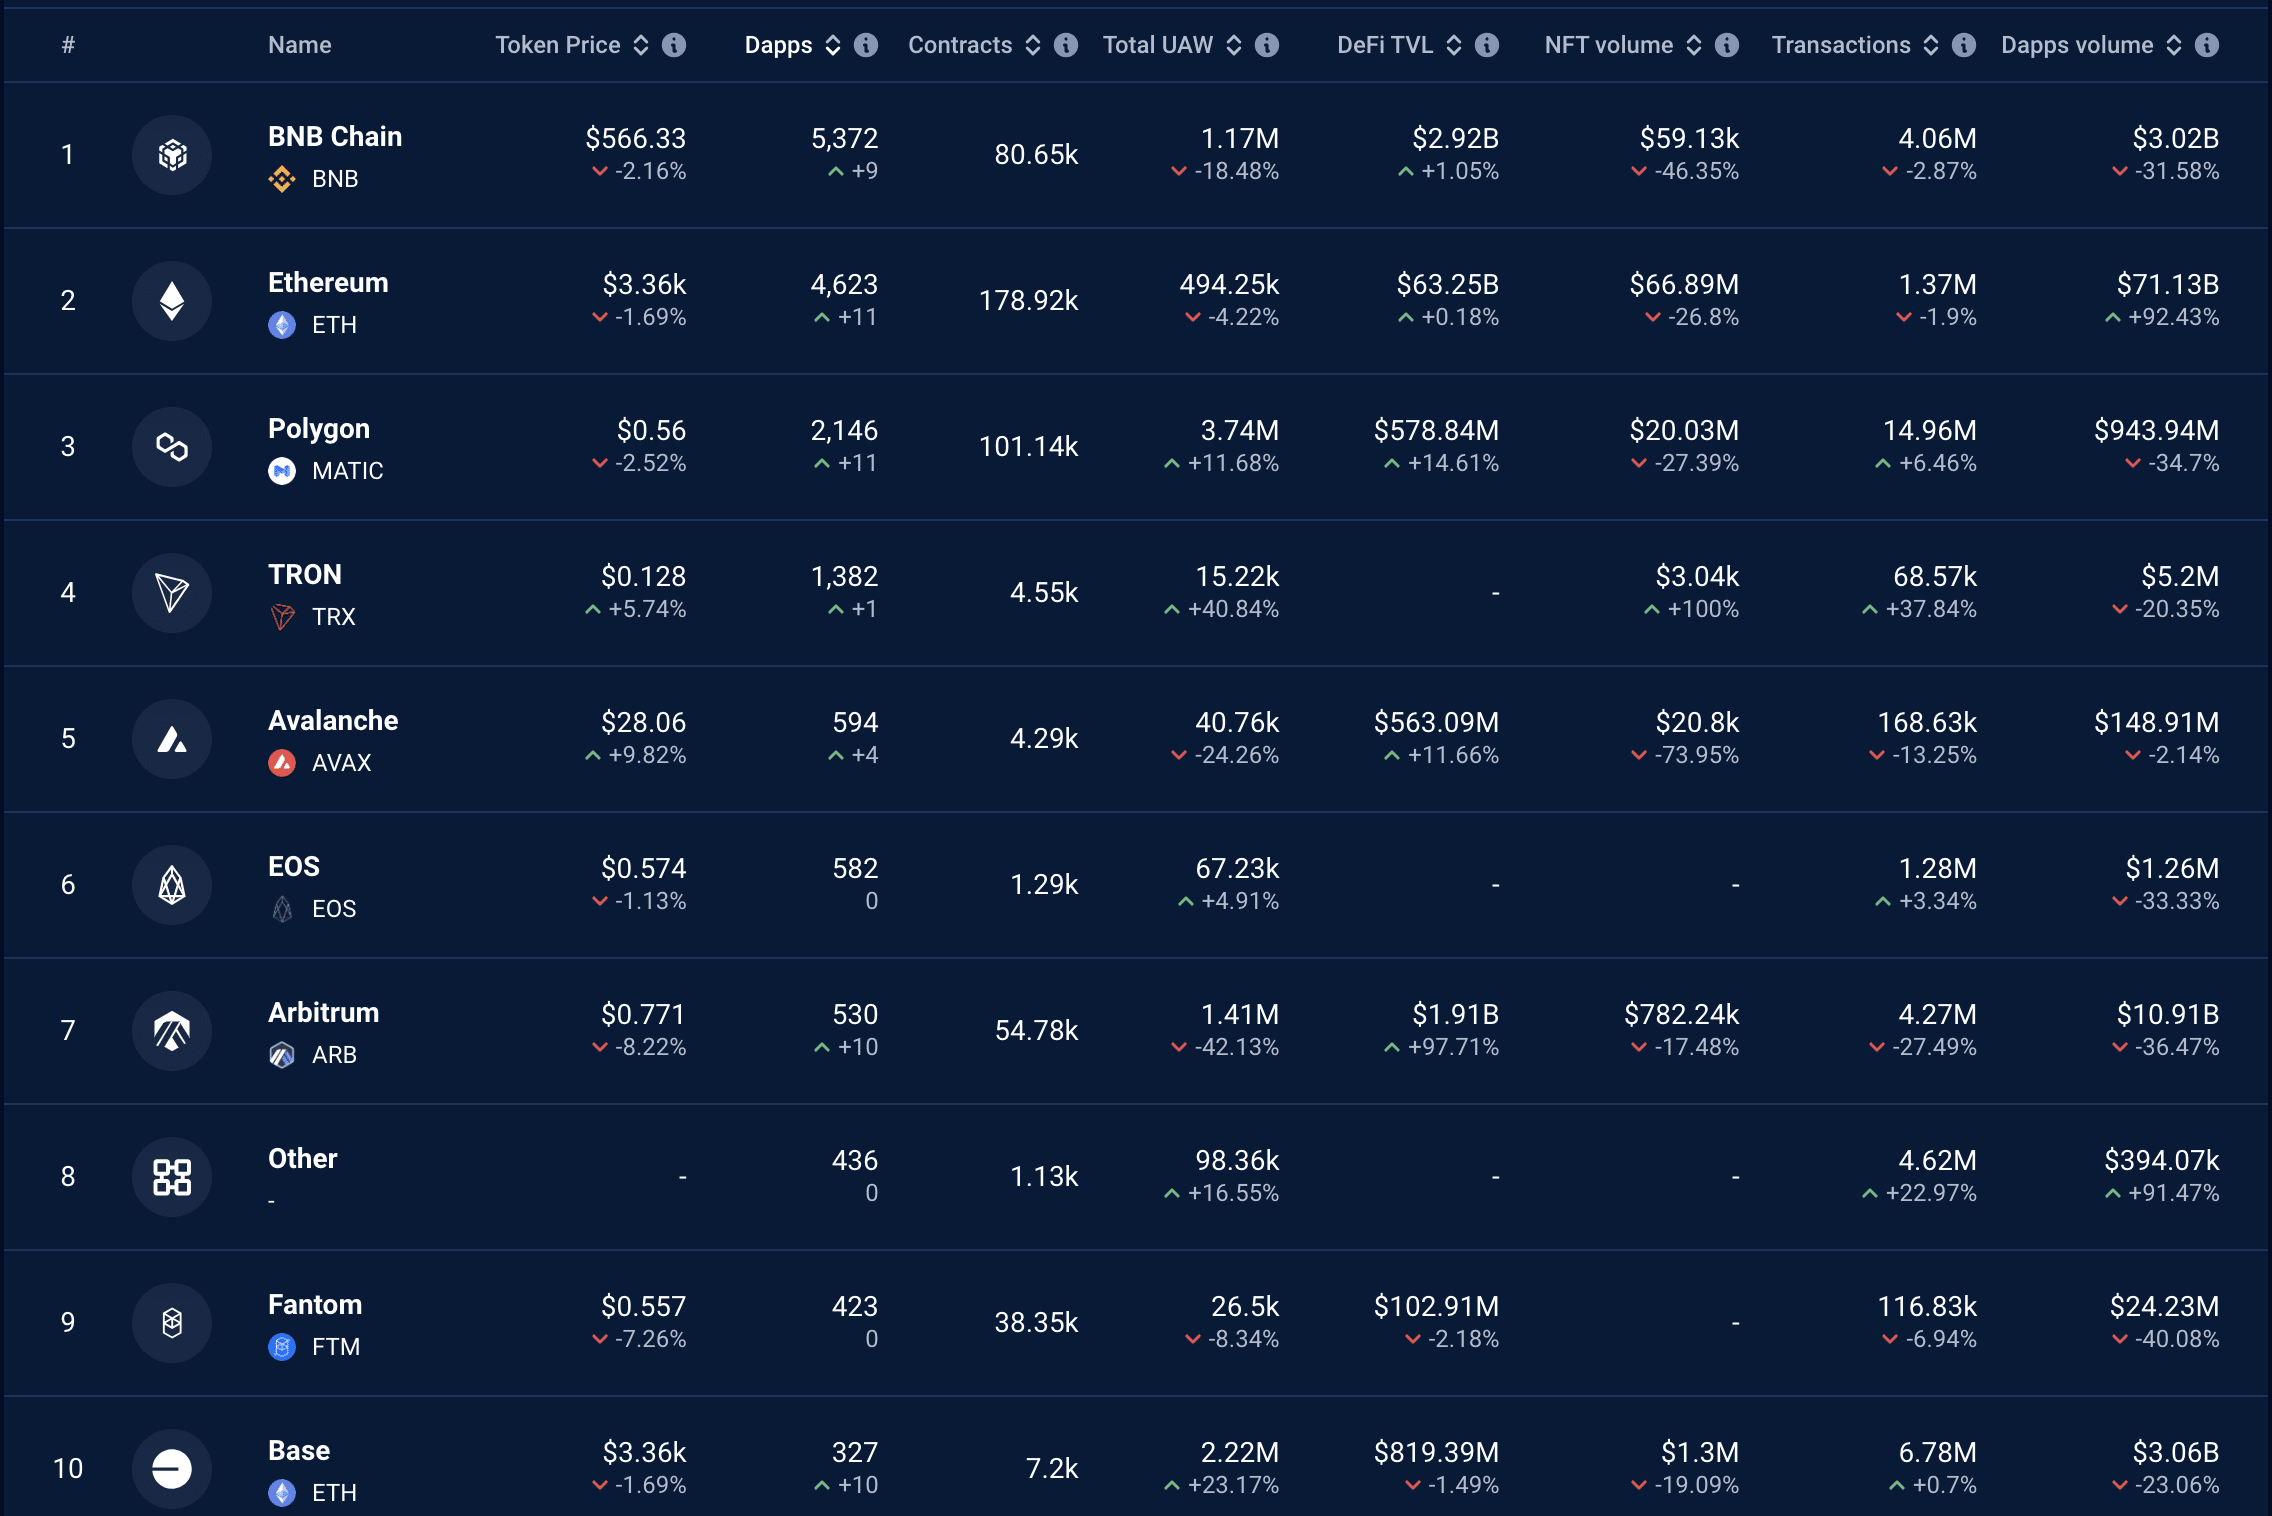Sort table by Dapps arrows
Screen dimensions: 2272x1516
coord(833,45)
